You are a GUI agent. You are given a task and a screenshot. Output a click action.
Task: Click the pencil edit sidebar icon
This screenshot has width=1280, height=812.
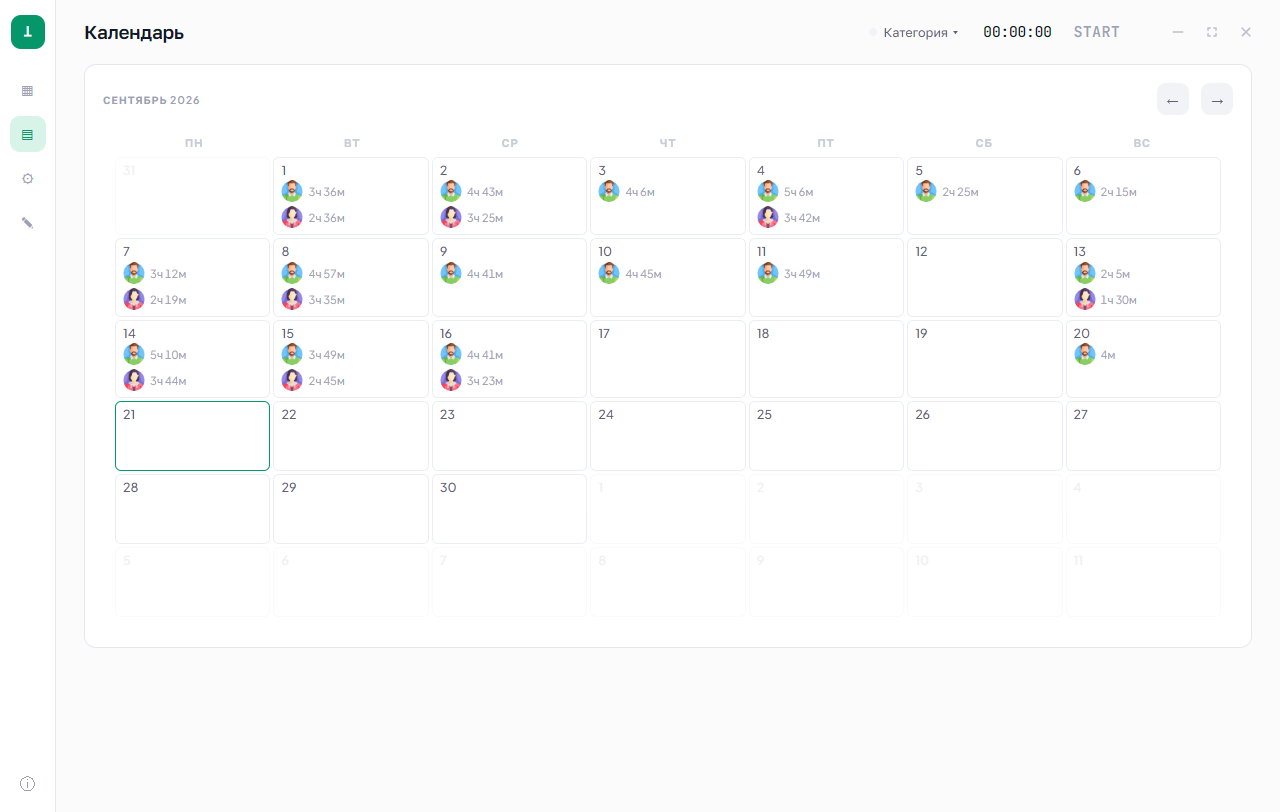[x=28, y=222]
